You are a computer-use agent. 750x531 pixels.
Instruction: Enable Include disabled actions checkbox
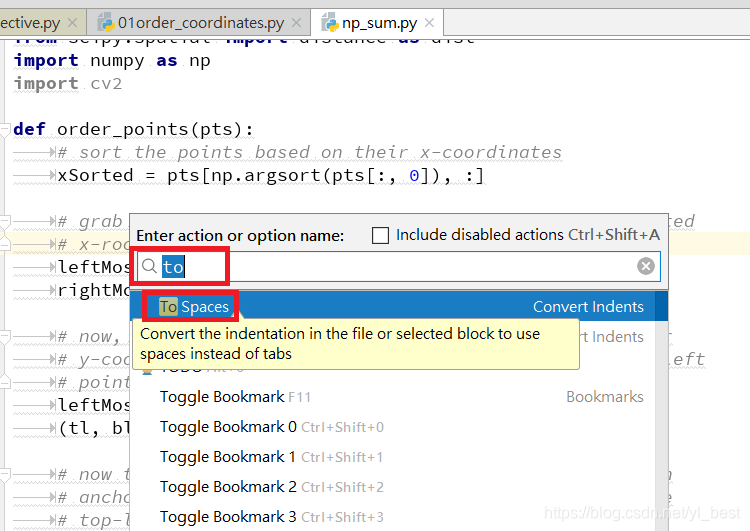[380, 235]
